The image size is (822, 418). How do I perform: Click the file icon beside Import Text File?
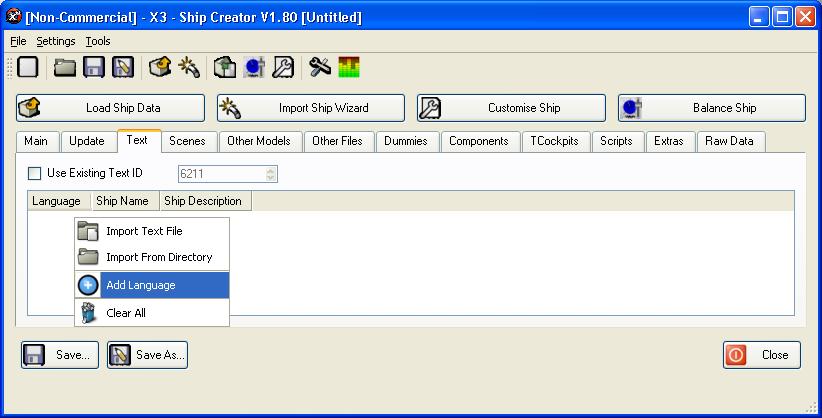(88, 231)
